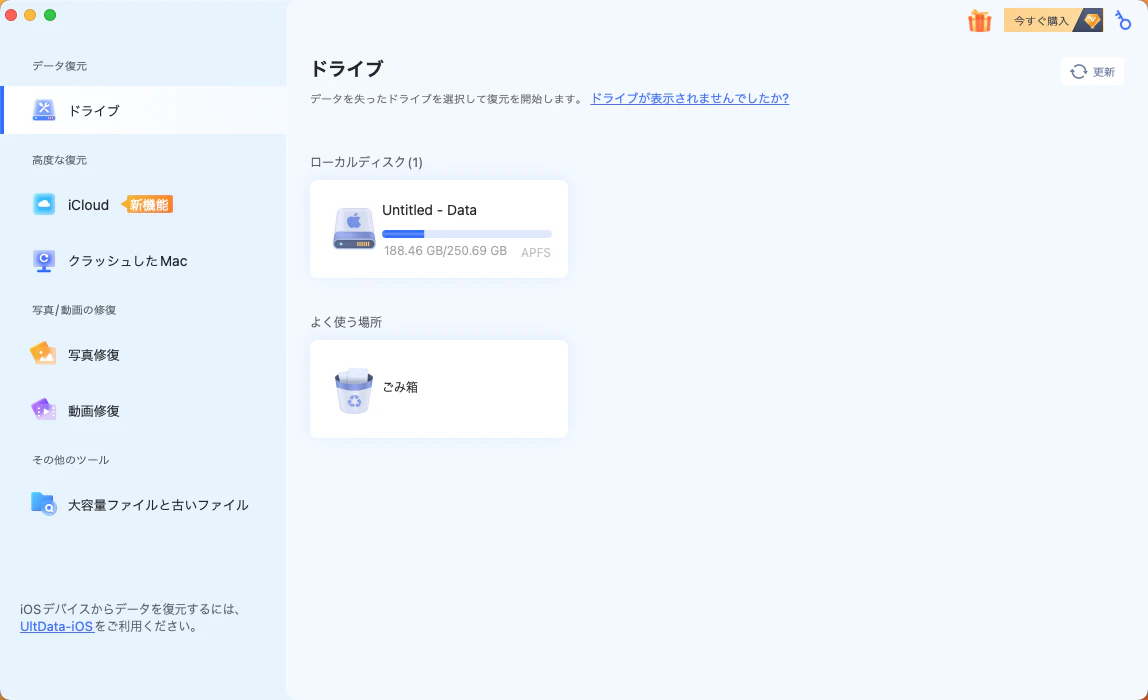Click the ドライブ sidebar icon

(x=44, y=110)
